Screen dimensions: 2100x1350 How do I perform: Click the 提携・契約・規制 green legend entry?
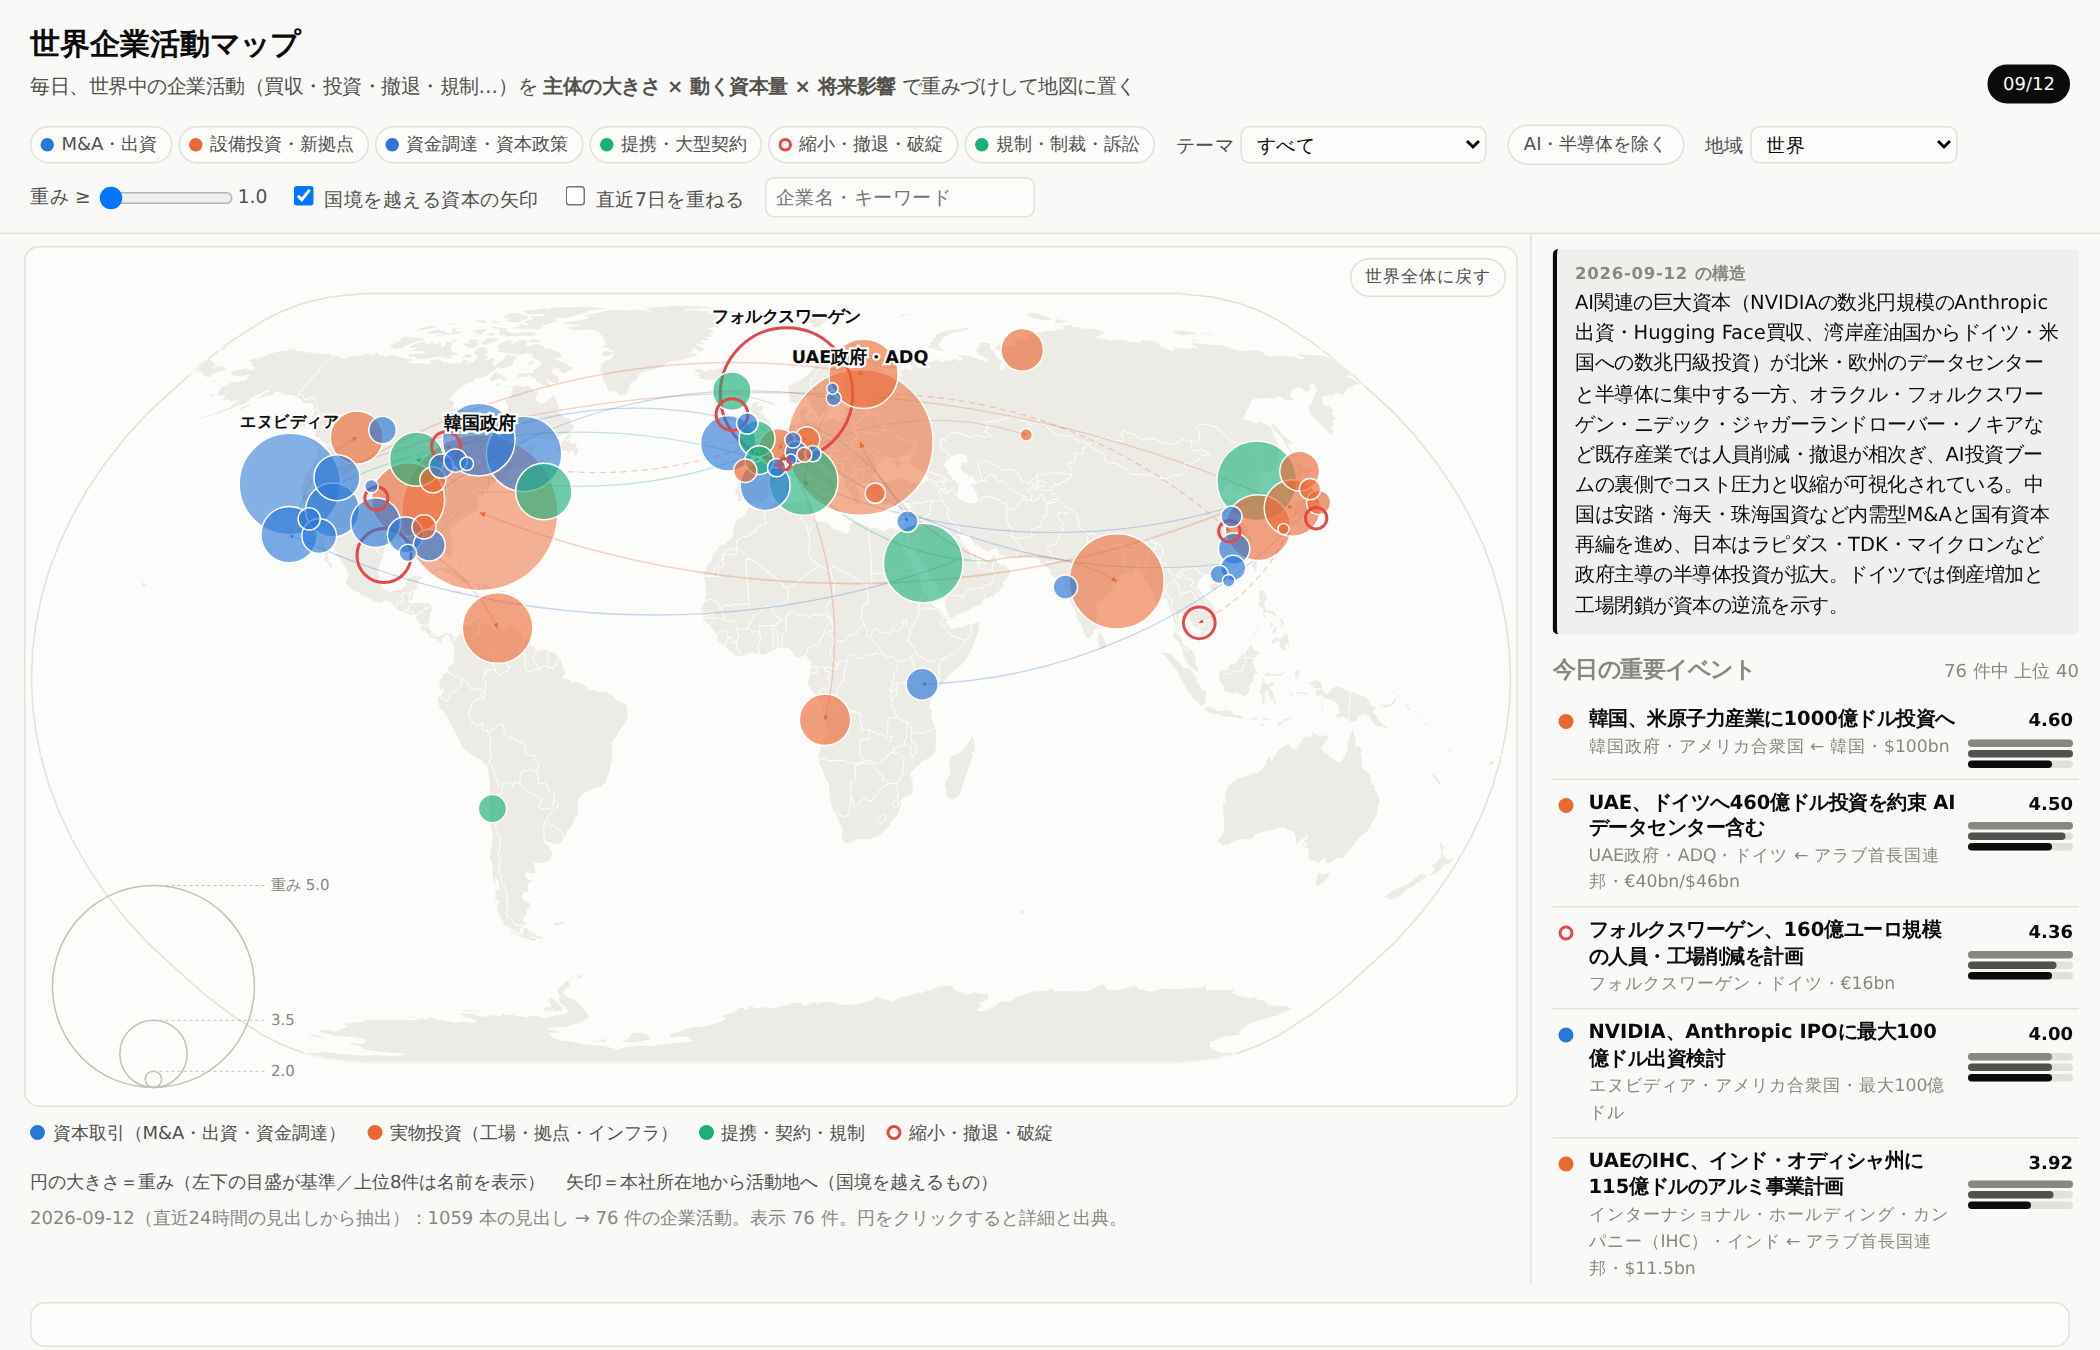(782, 1133)
